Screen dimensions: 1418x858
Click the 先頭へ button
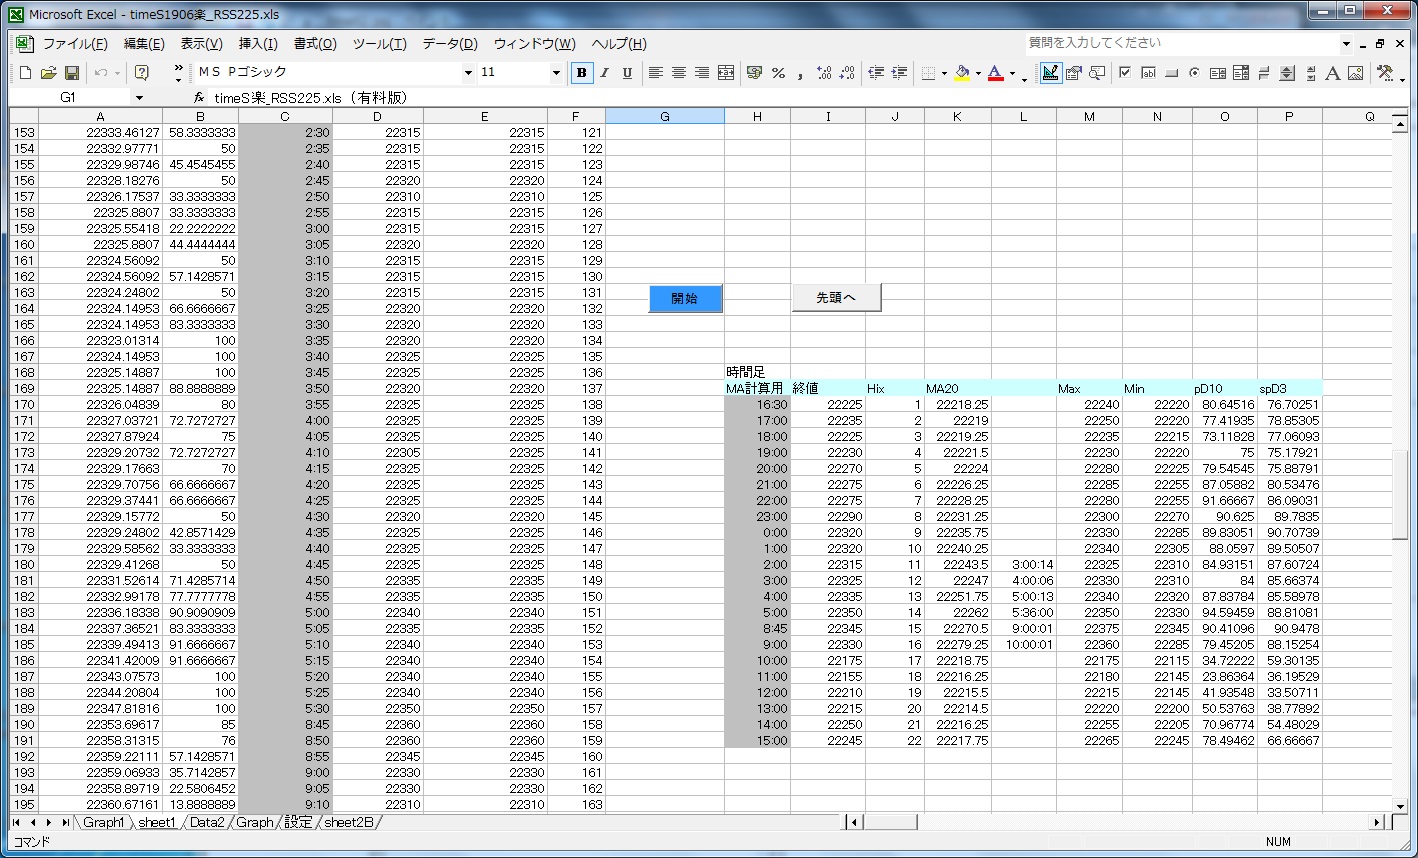tap(836, 297)
